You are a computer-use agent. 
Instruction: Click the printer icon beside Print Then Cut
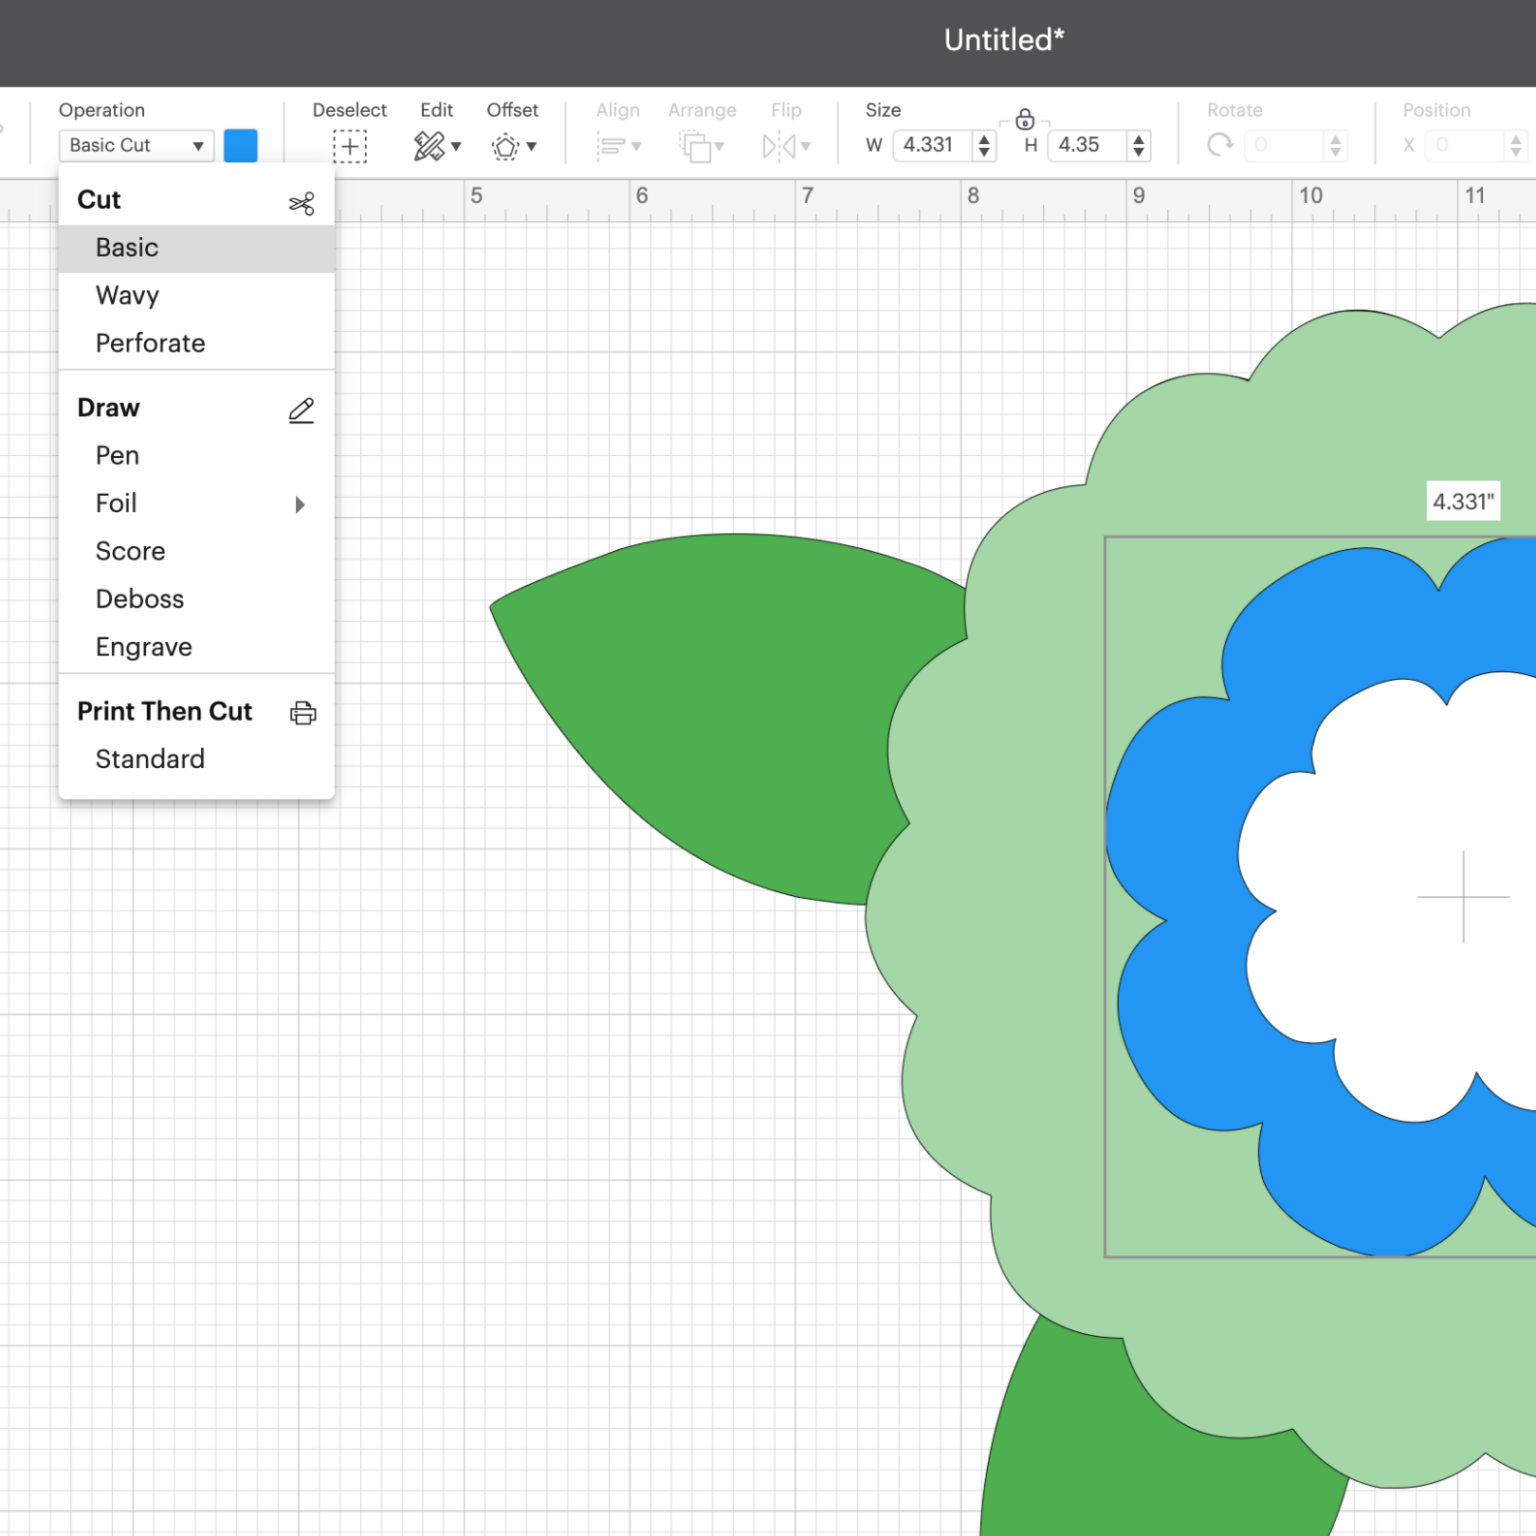(x=302, y=712)
